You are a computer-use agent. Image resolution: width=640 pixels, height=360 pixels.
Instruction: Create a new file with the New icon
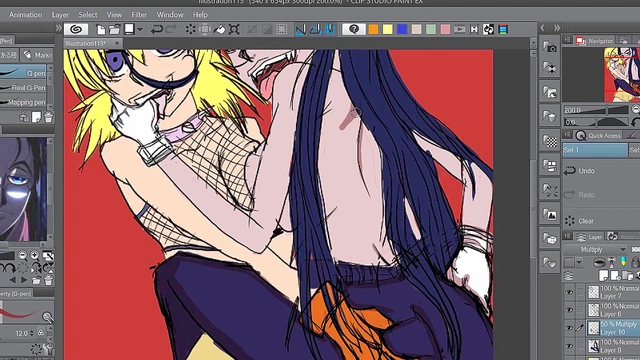click(100, 29)
